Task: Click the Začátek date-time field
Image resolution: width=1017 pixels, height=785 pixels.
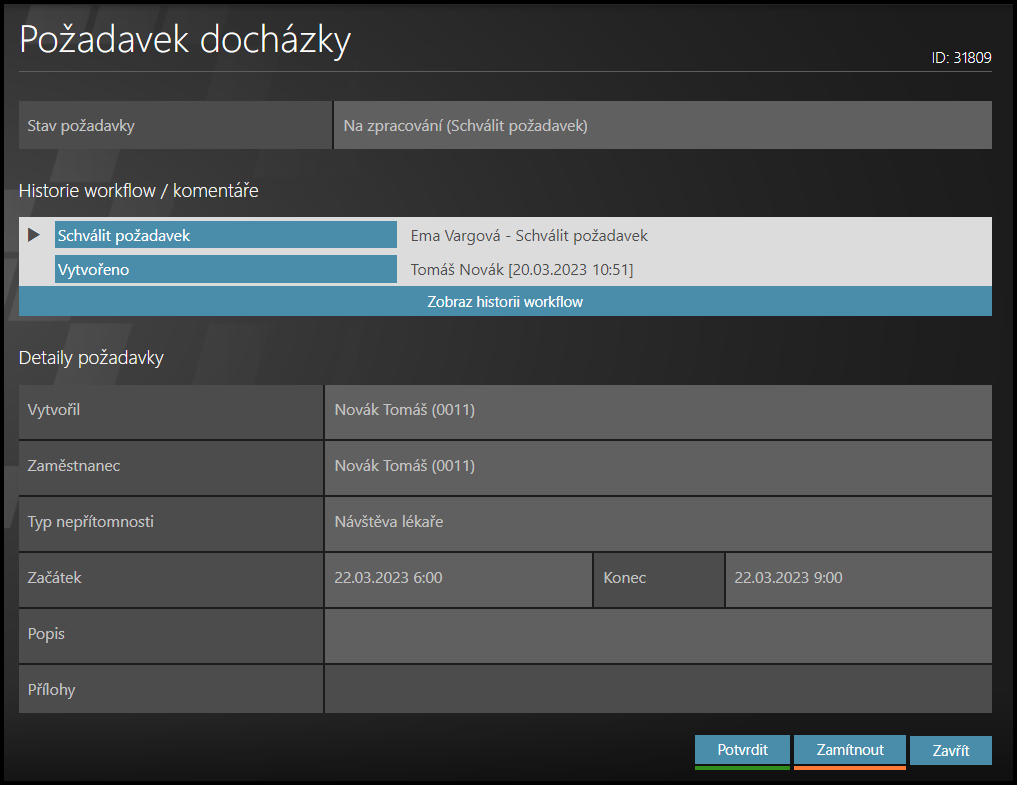Action: point(458,579)
